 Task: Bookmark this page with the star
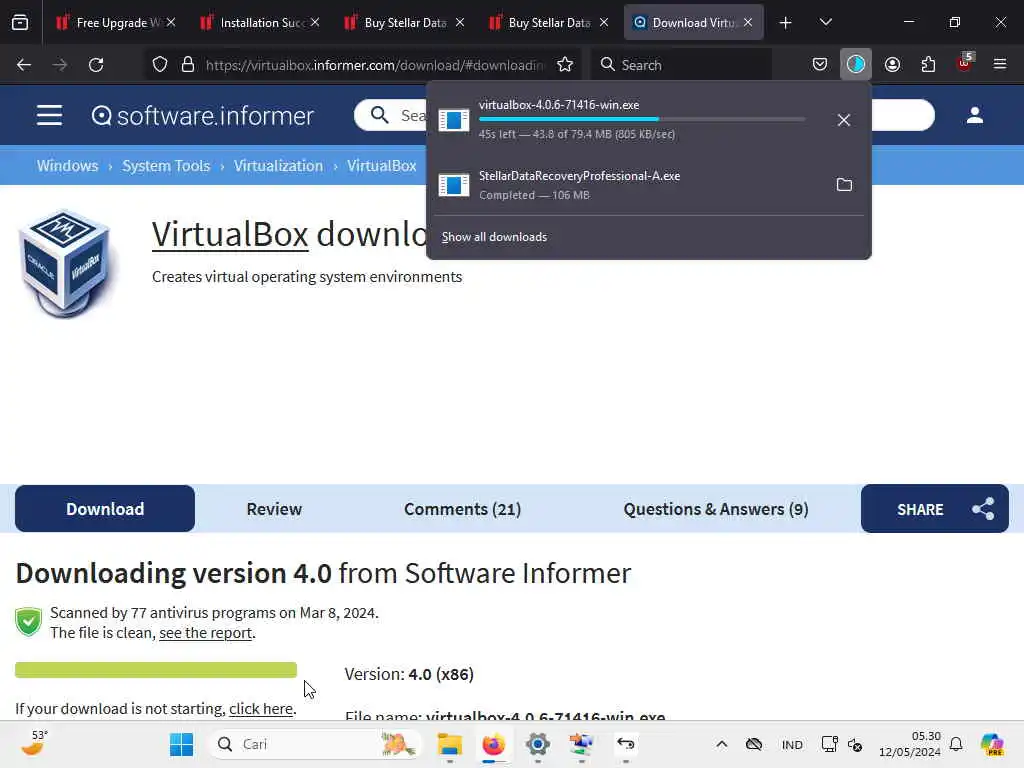point(565,65)
